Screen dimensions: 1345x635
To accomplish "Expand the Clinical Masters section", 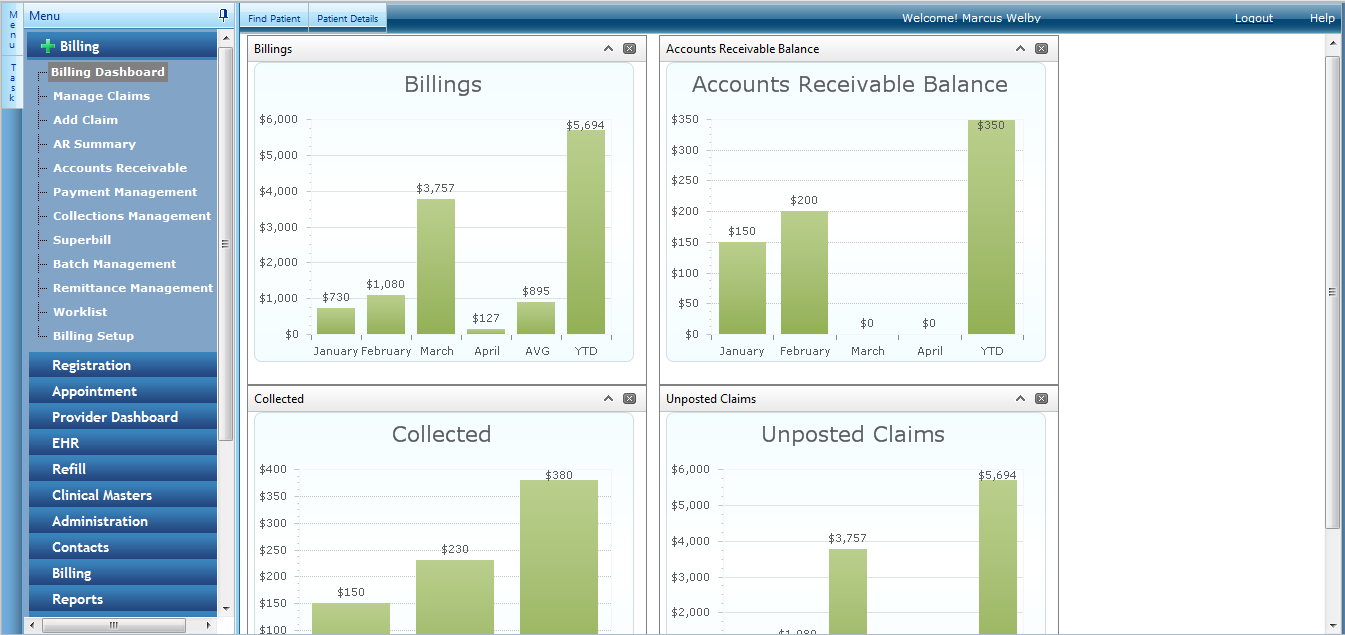I will [x=123, y=495].
